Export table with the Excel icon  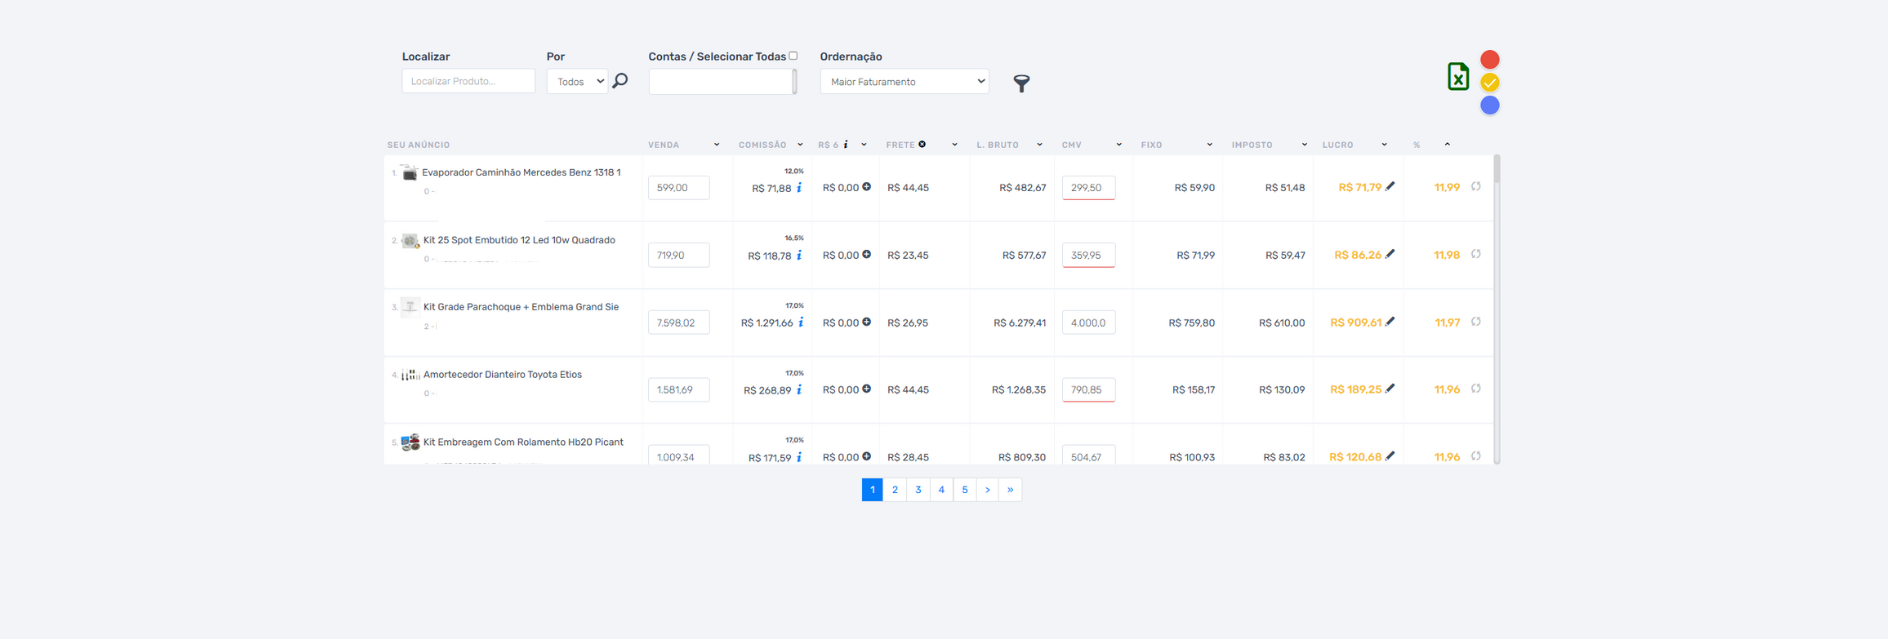pos(1458,77)
